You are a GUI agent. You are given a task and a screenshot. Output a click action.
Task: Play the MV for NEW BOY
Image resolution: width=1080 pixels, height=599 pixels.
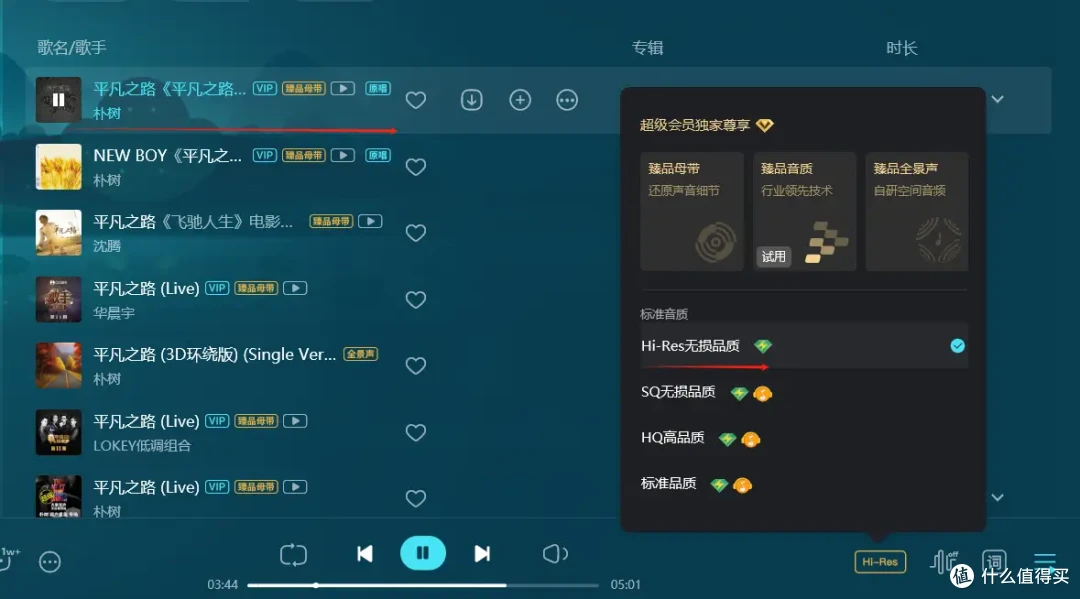coord(343,155)
